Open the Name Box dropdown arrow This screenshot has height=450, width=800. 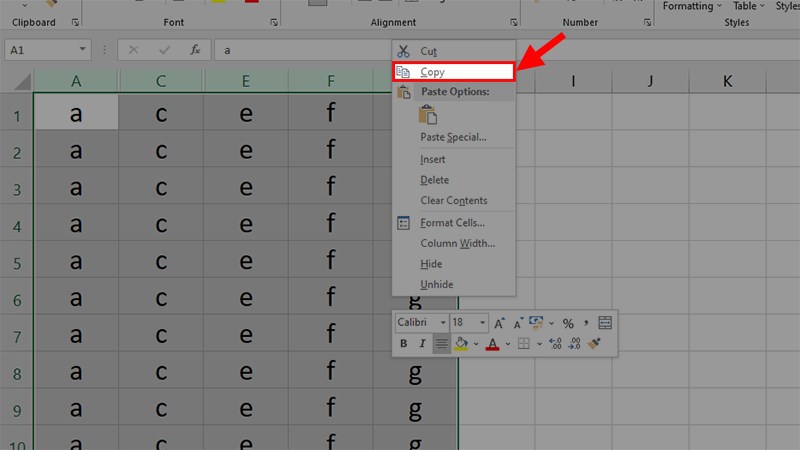point(82,50)
